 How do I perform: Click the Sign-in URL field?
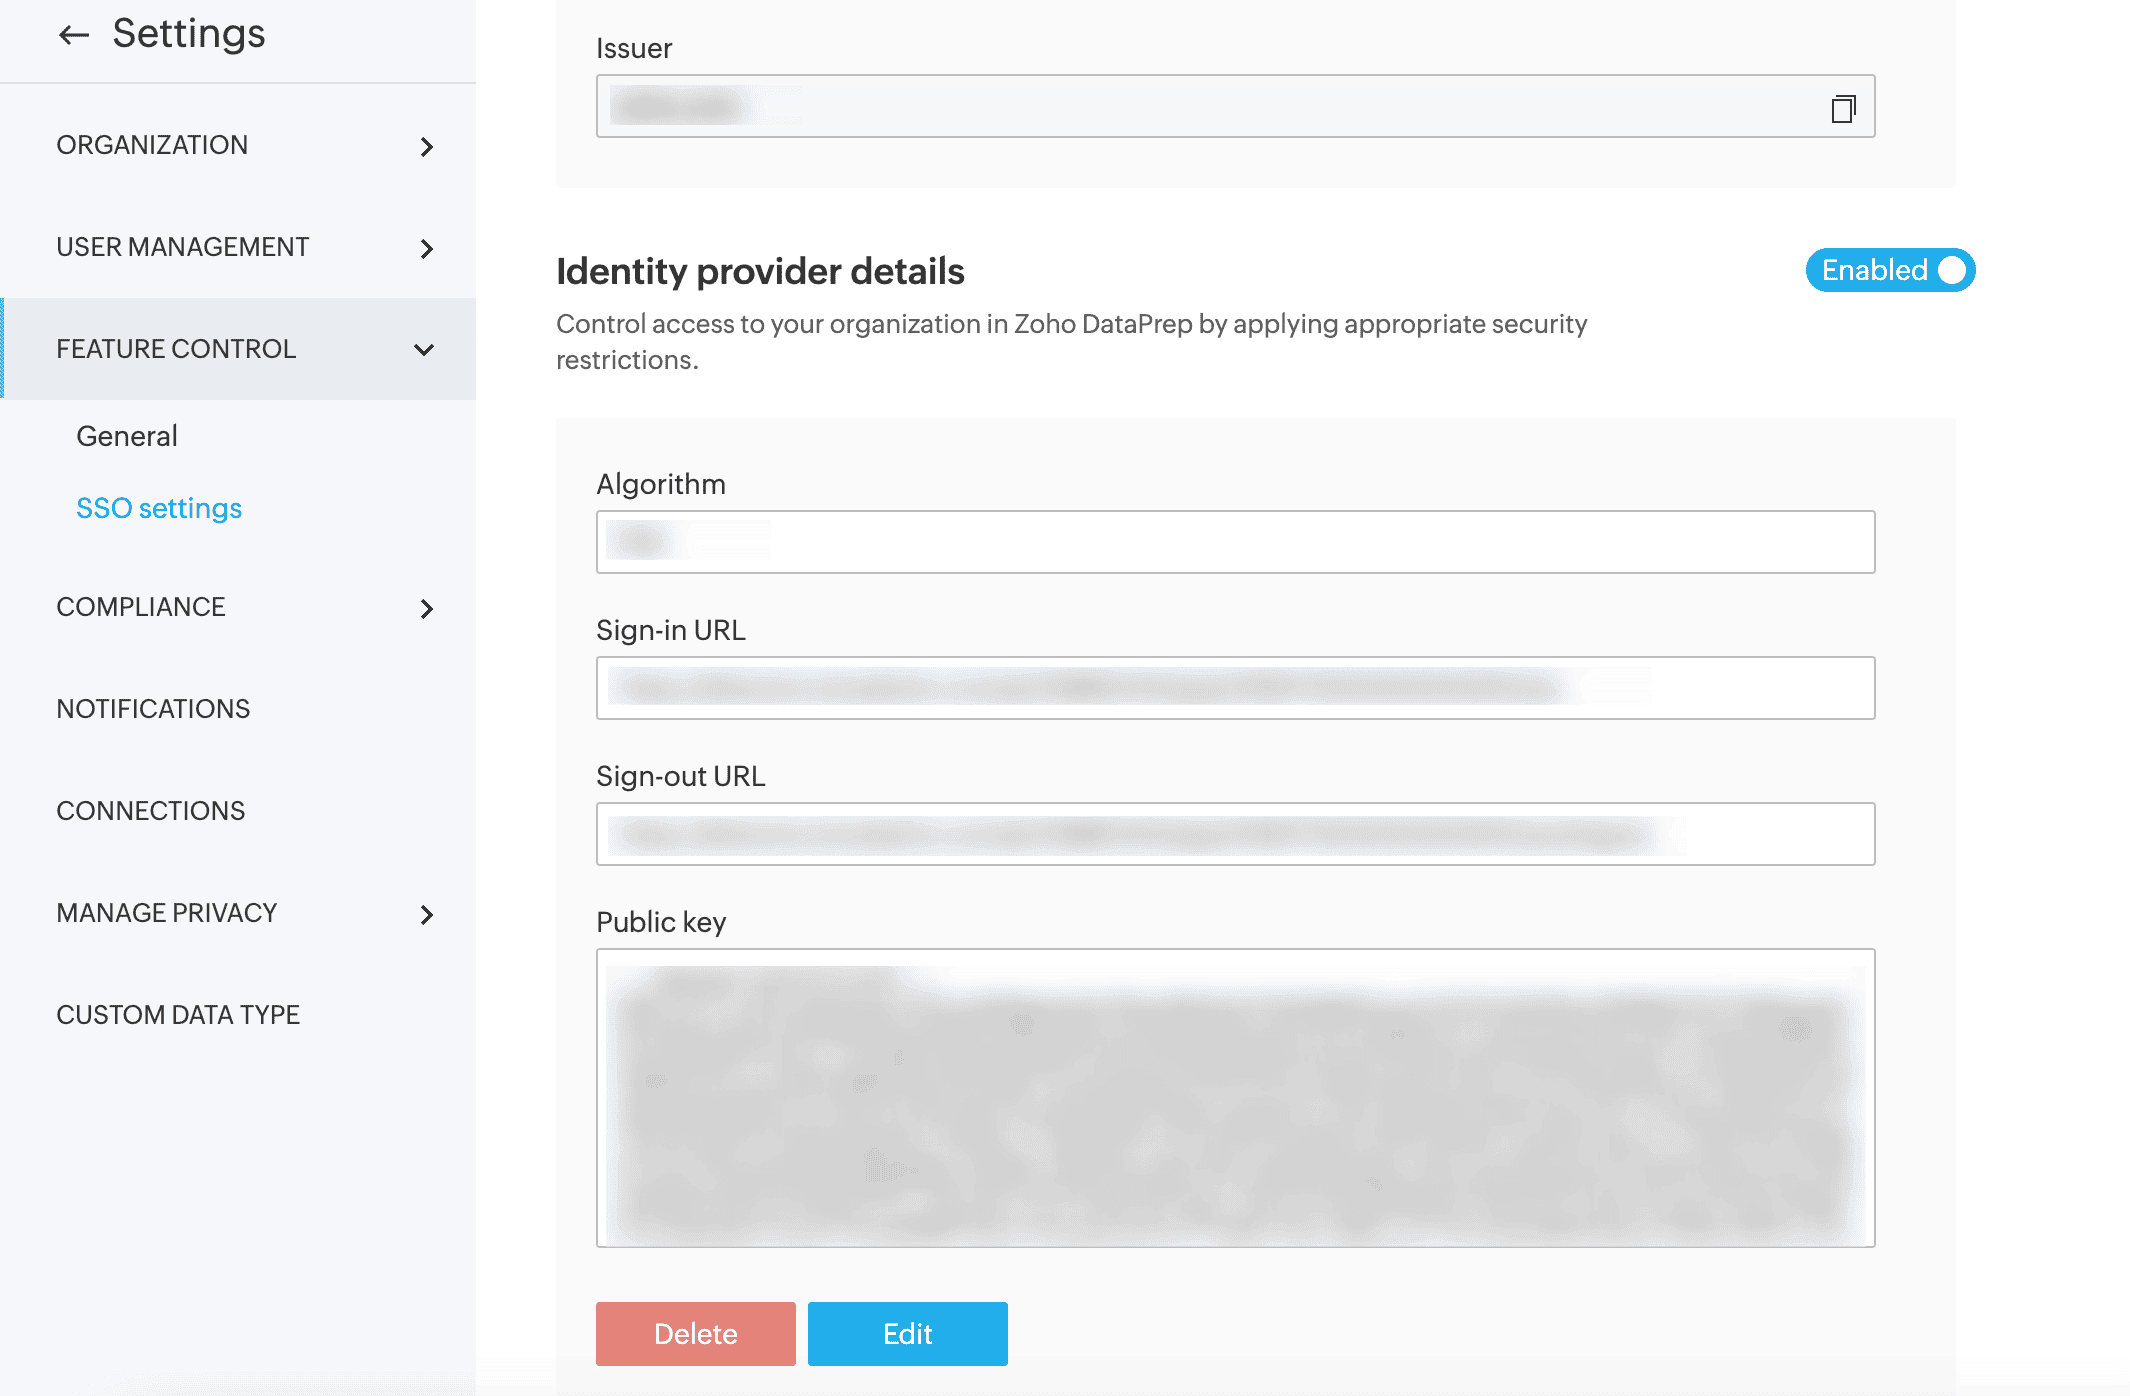(x=1235, y=688)
